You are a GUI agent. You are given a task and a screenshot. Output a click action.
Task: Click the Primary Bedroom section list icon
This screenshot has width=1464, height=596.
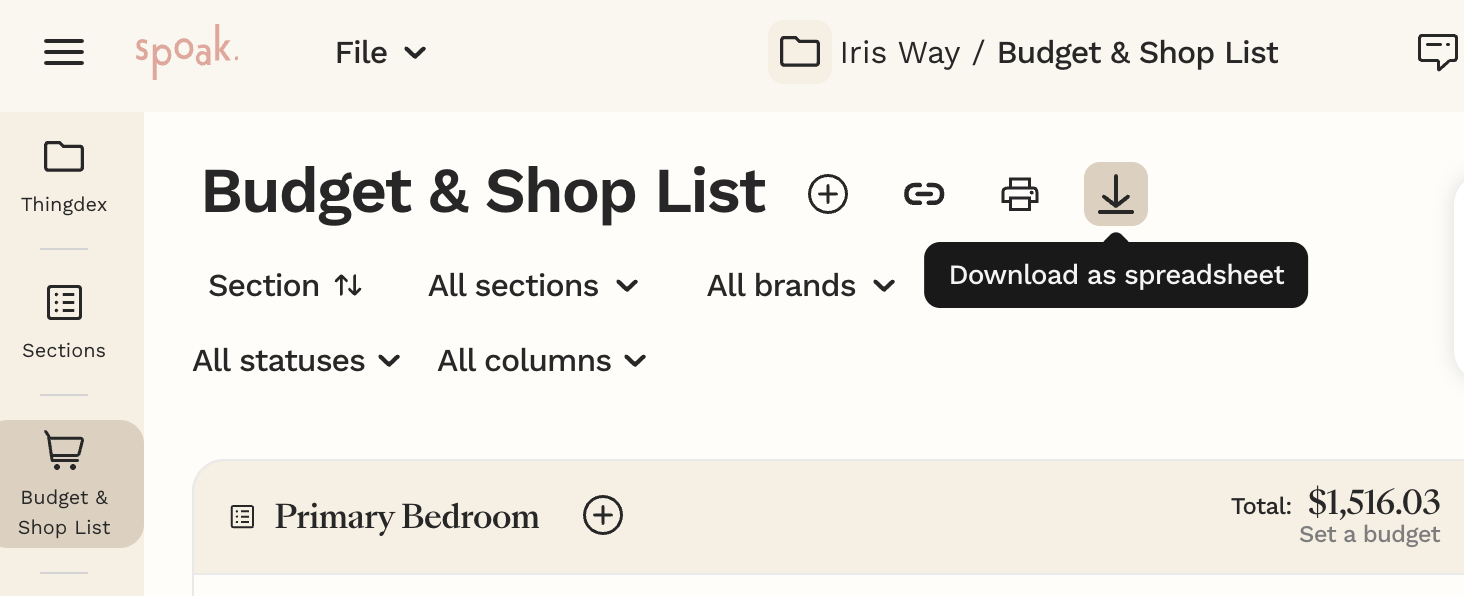pos(242,517)
